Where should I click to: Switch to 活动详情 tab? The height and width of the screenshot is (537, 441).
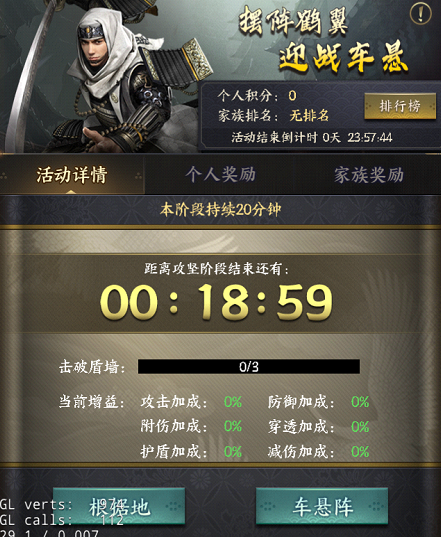(x=72, y=175)
